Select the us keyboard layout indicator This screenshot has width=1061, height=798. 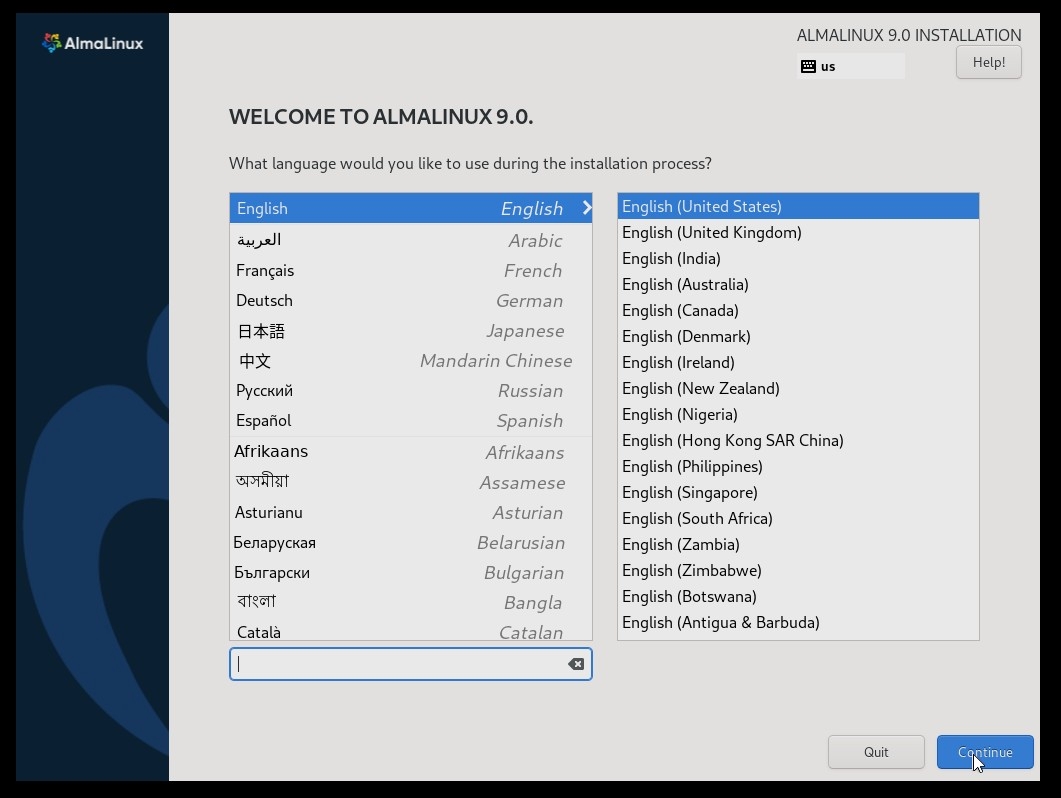[851, 66]
